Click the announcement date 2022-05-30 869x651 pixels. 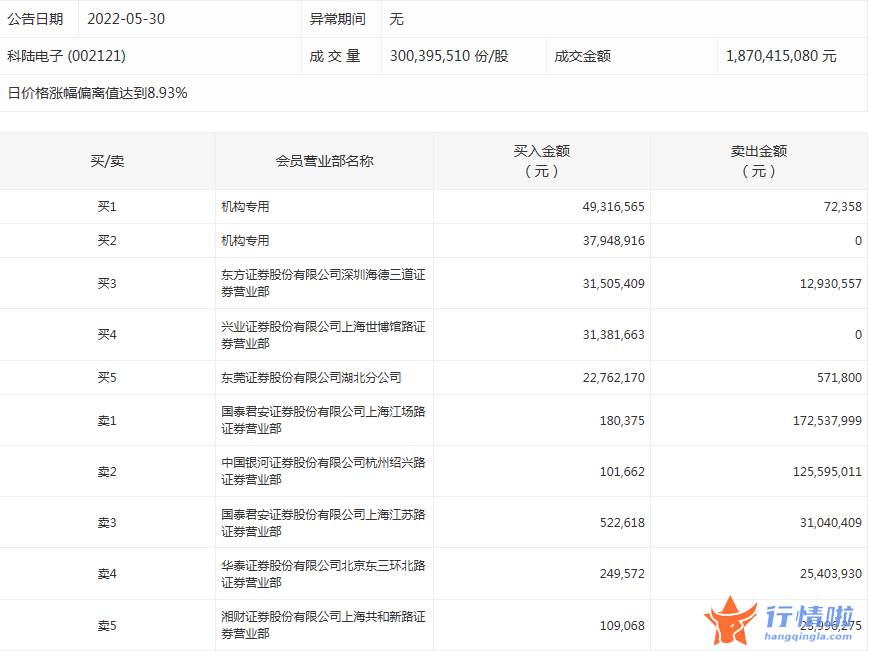[x=126, y=19]
